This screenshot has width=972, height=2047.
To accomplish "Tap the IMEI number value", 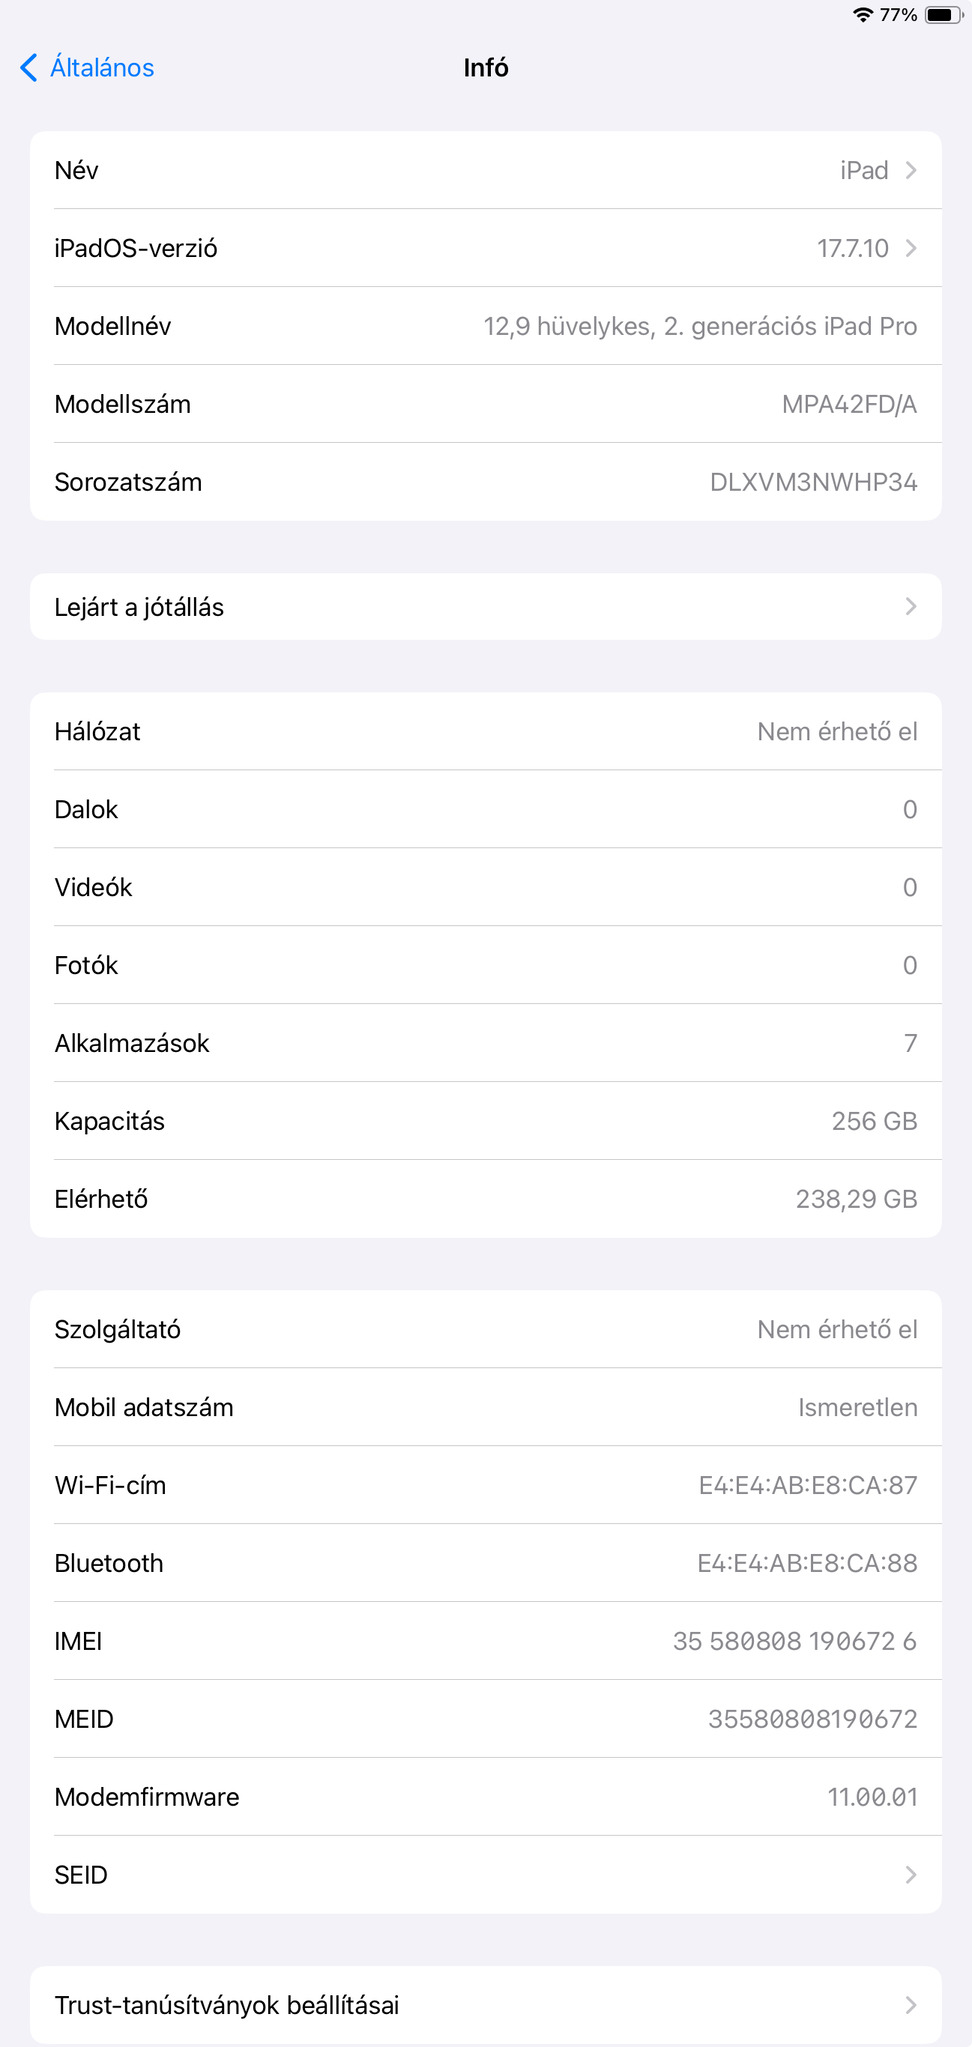I will point(794,1641).
